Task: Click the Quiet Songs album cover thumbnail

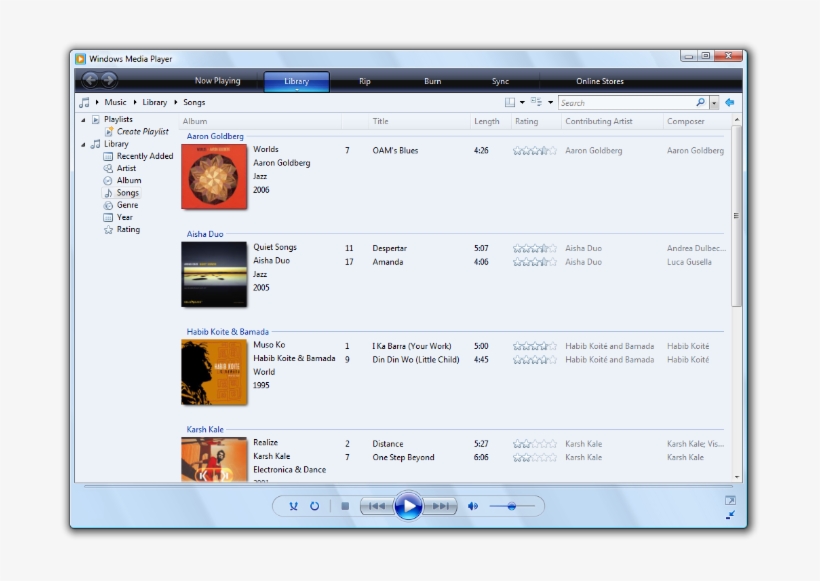Action: click(214, 274)
